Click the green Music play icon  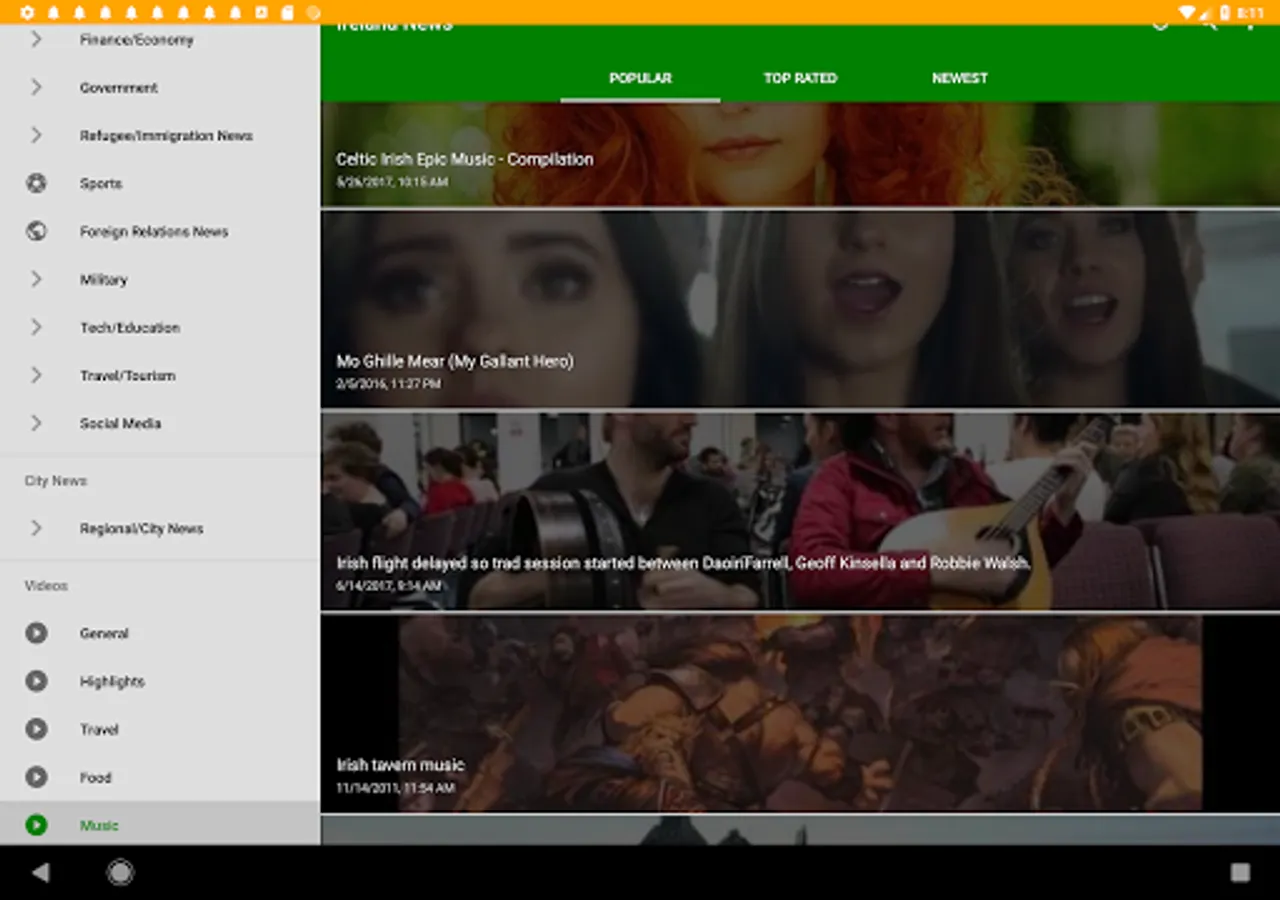[36, 825]
